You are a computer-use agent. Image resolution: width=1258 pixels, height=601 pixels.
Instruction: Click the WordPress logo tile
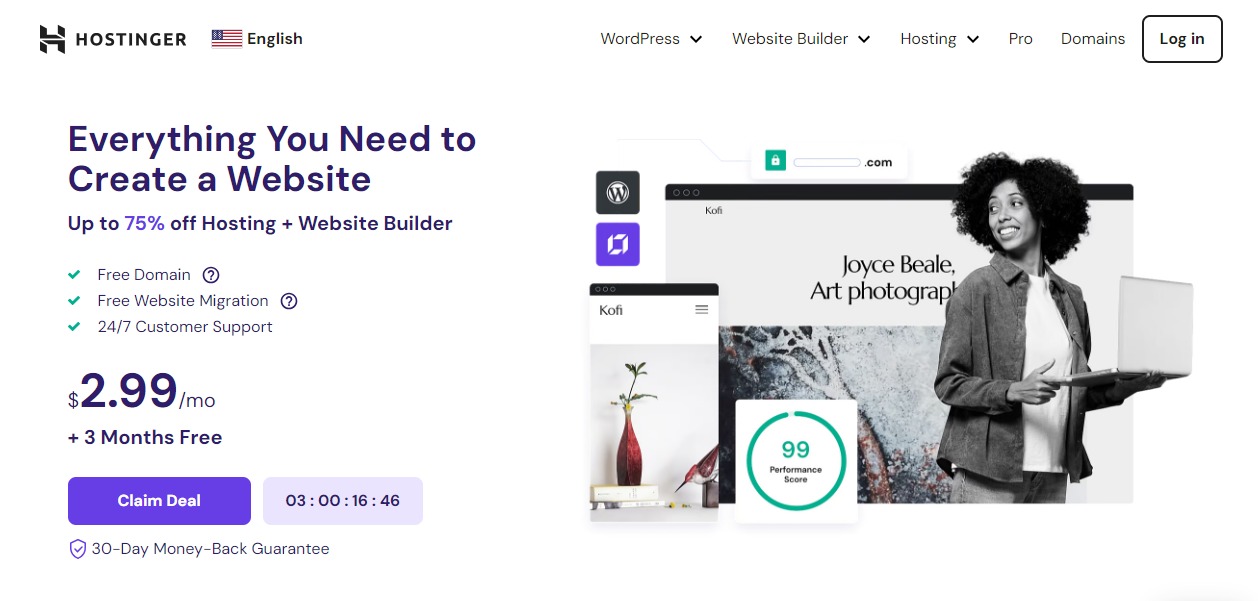click(618, 193)
